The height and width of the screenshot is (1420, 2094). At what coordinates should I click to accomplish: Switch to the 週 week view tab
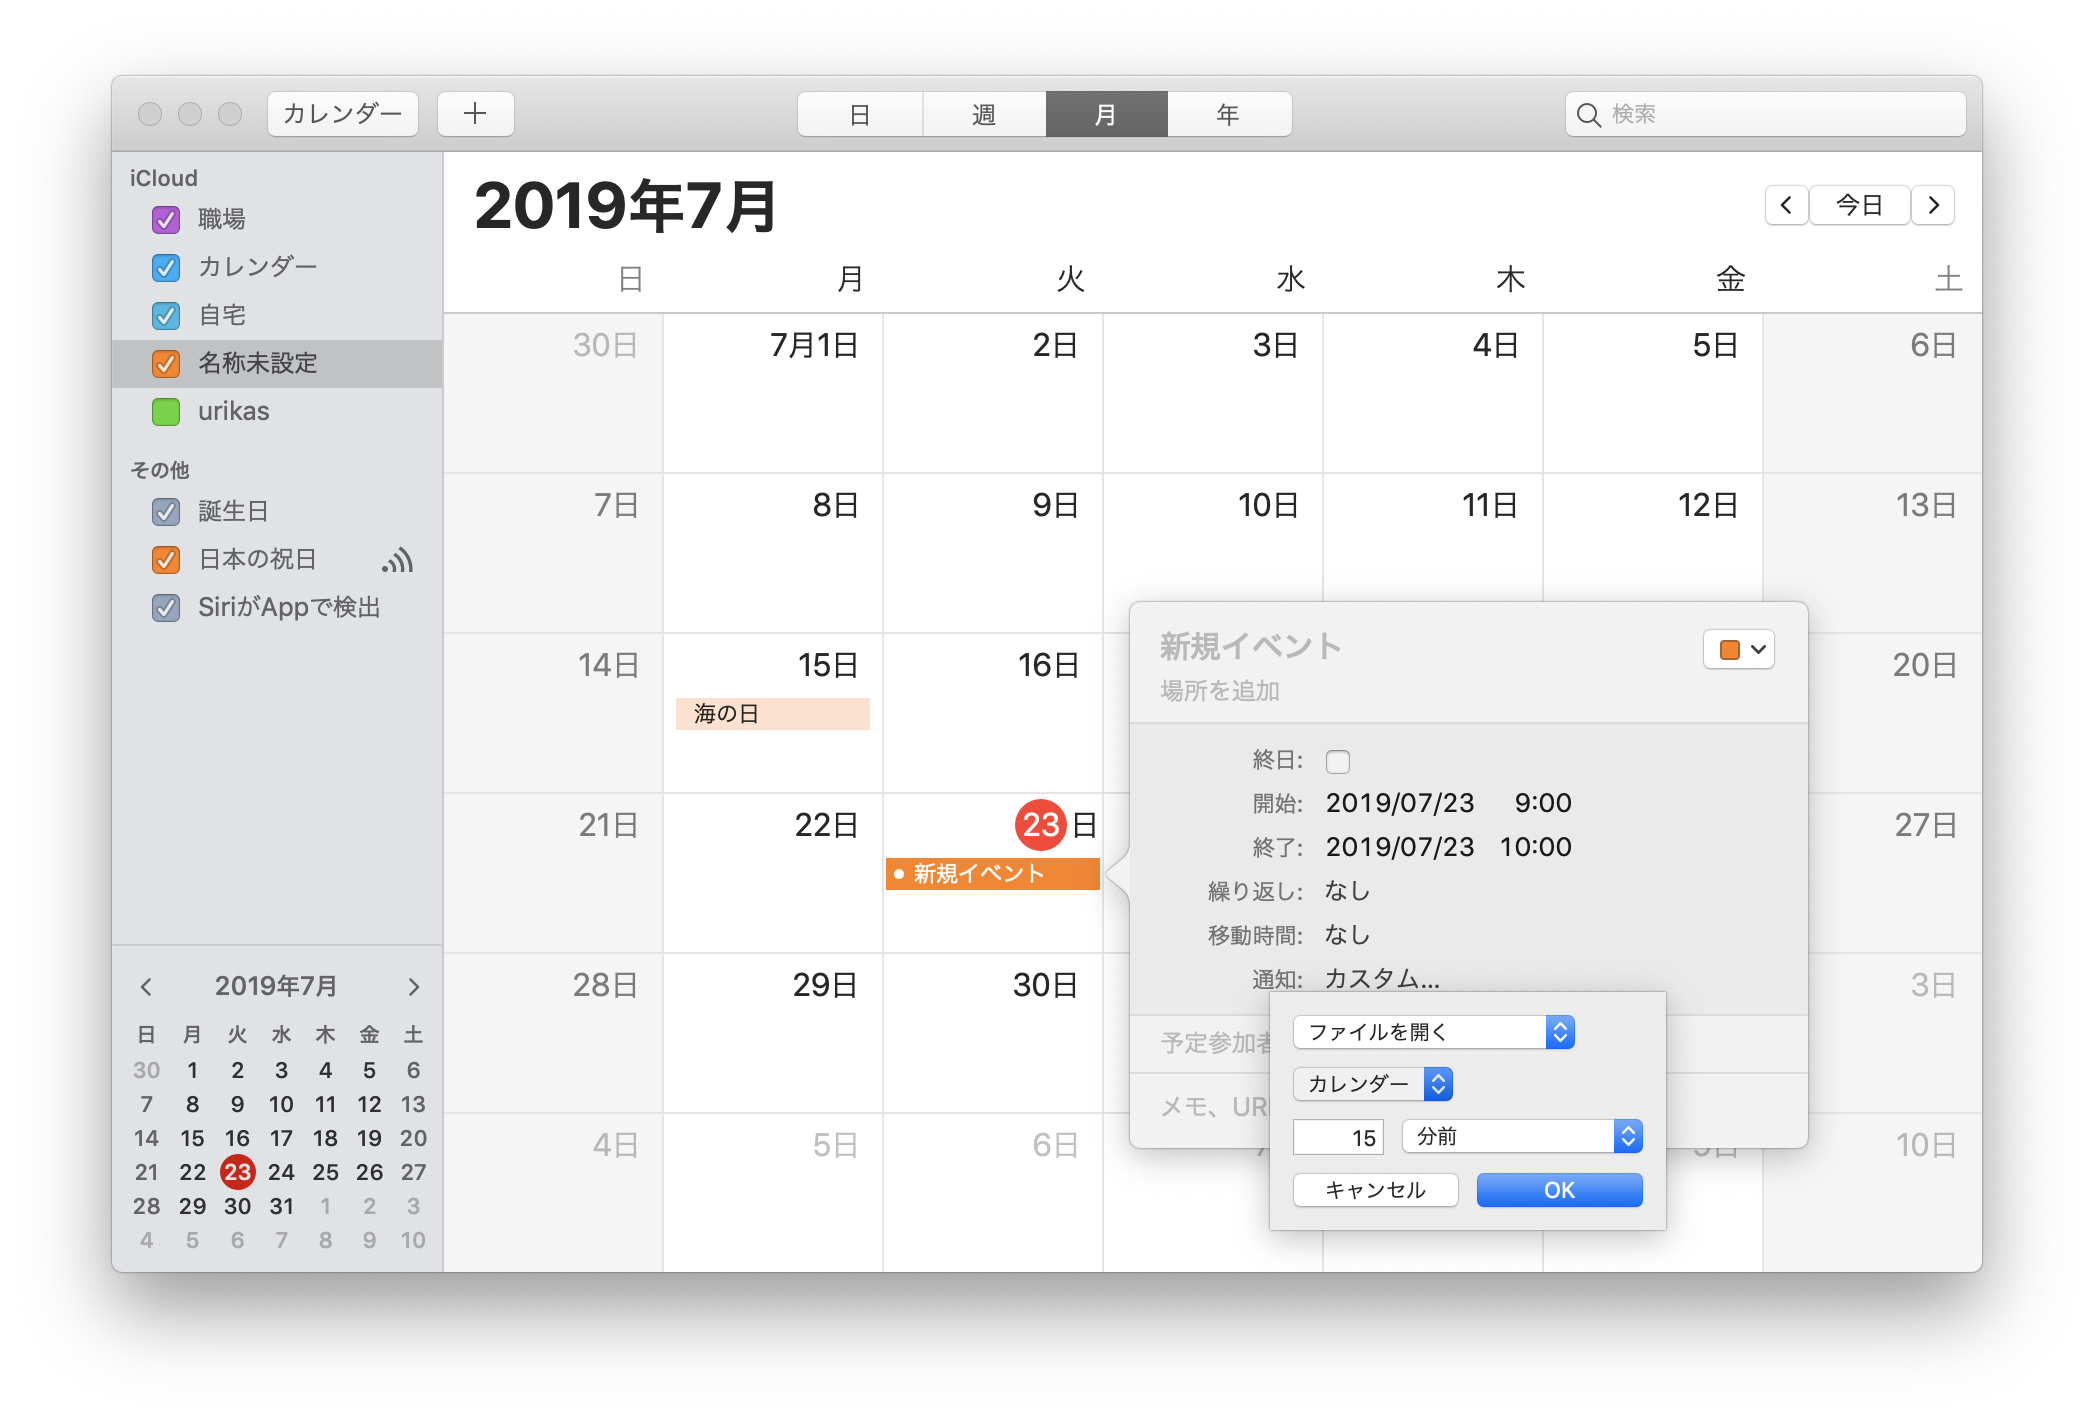[984, 114]
